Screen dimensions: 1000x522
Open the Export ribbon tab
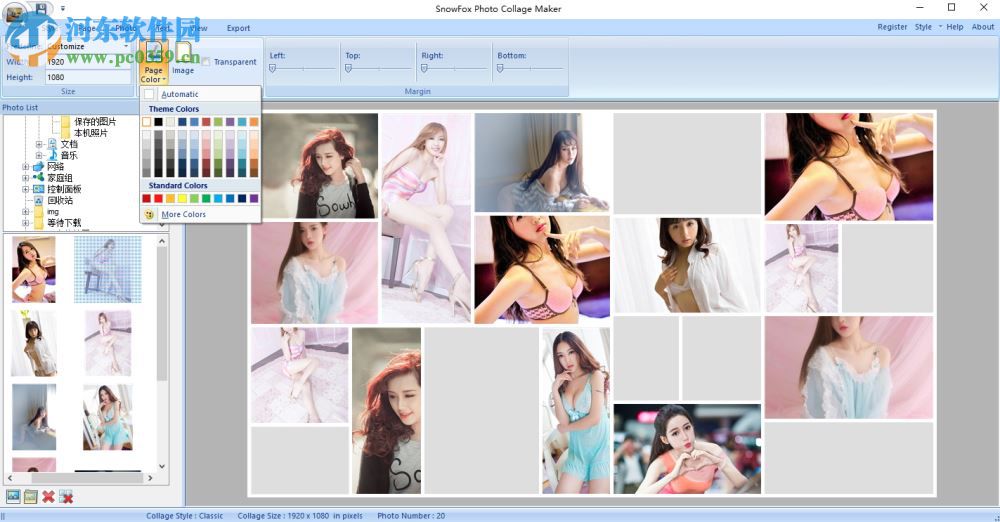click(x=239, y=28)
